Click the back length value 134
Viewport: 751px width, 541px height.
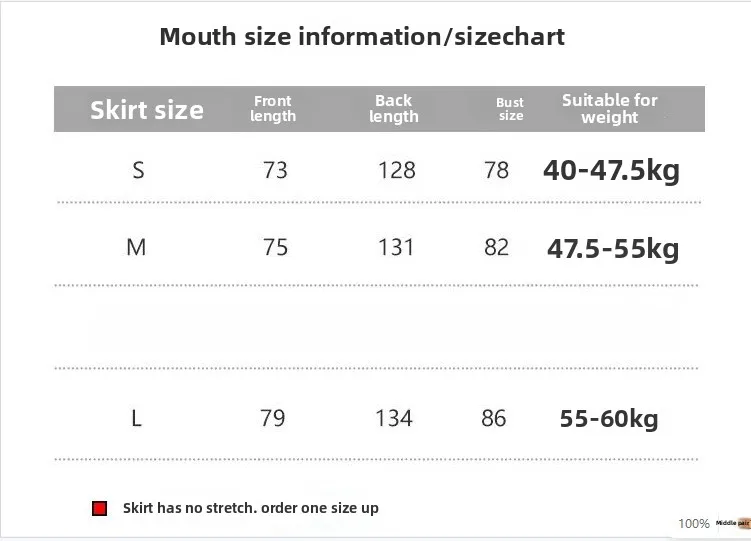[x=394, y=418]
